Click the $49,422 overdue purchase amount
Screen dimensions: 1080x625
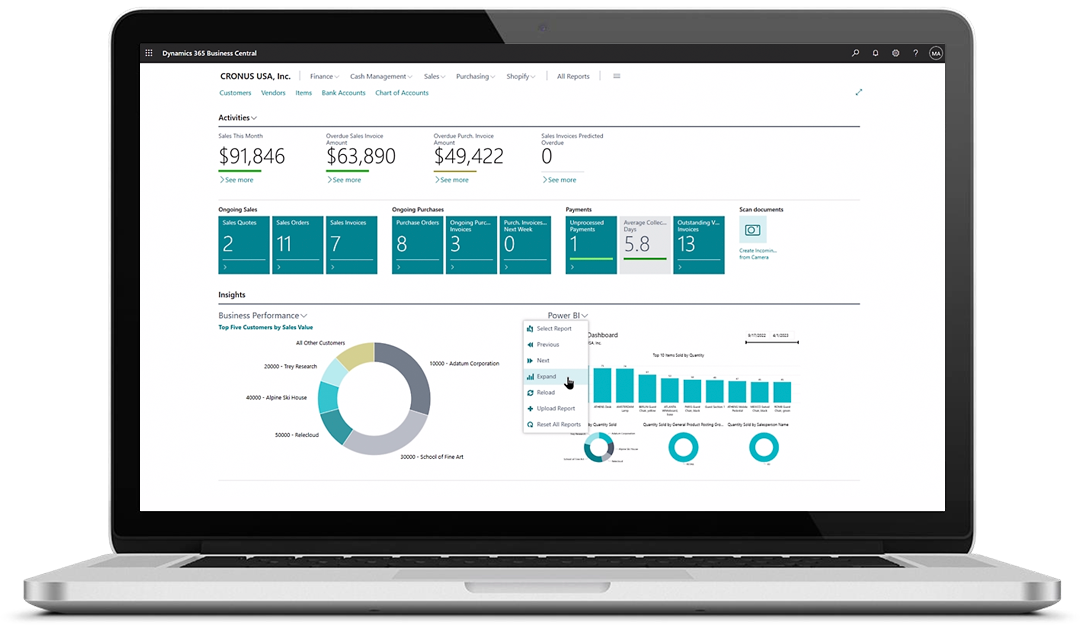pos(468,156)
